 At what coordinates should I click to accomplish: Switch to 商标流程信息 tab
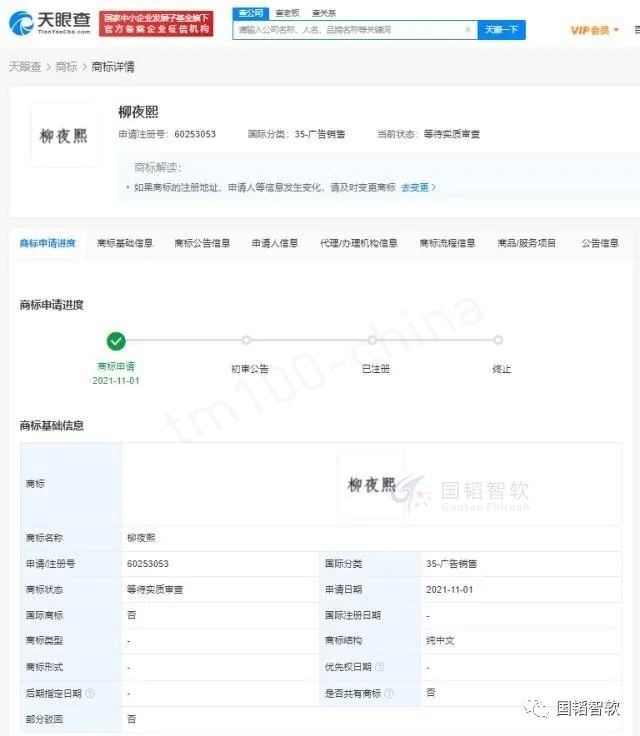point(447,243)
